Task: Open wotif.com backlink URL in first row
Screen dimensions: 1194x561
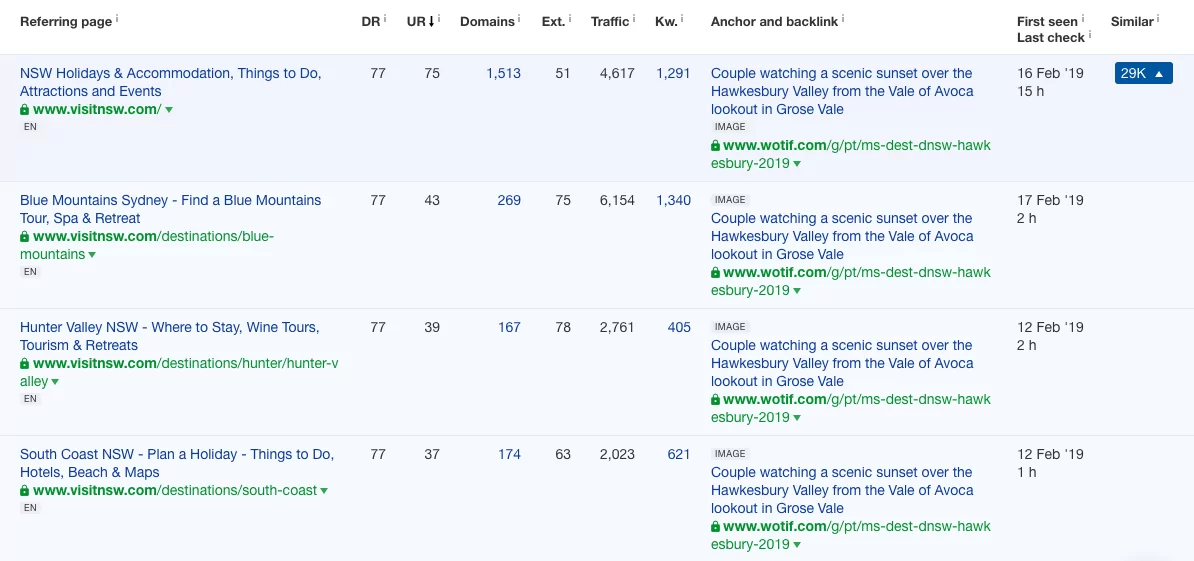Action: tap(851, 155)
